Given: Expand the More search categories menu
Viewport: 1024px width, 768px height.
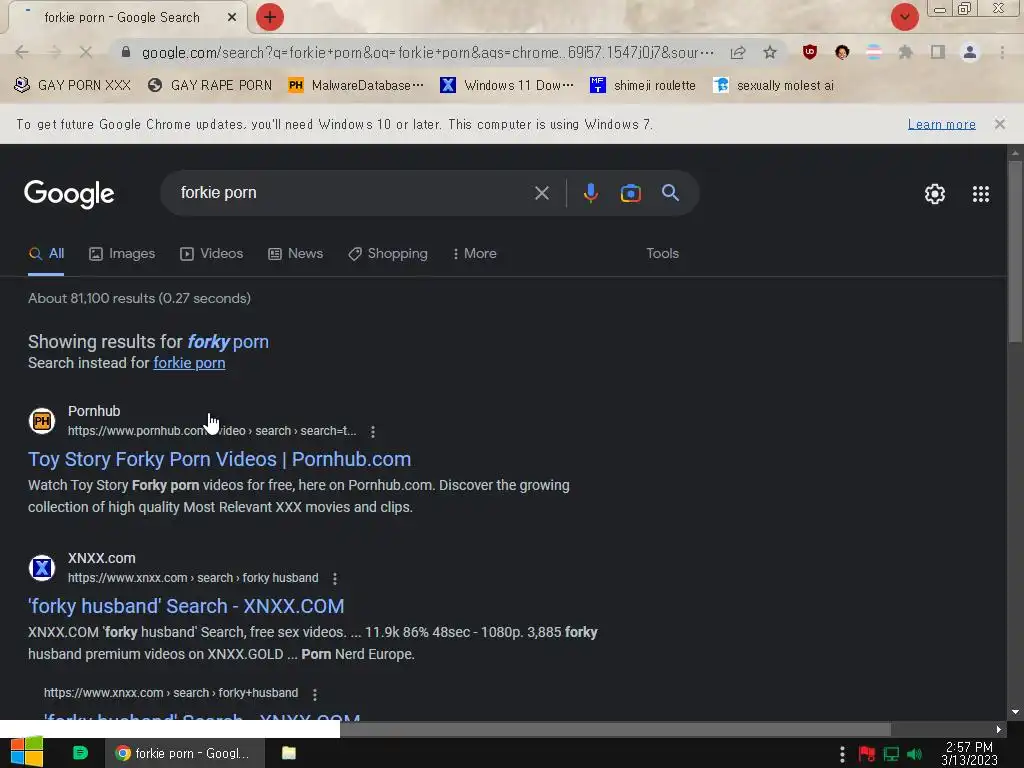Looking at the screenshot, I should click(x=474, y=254).
